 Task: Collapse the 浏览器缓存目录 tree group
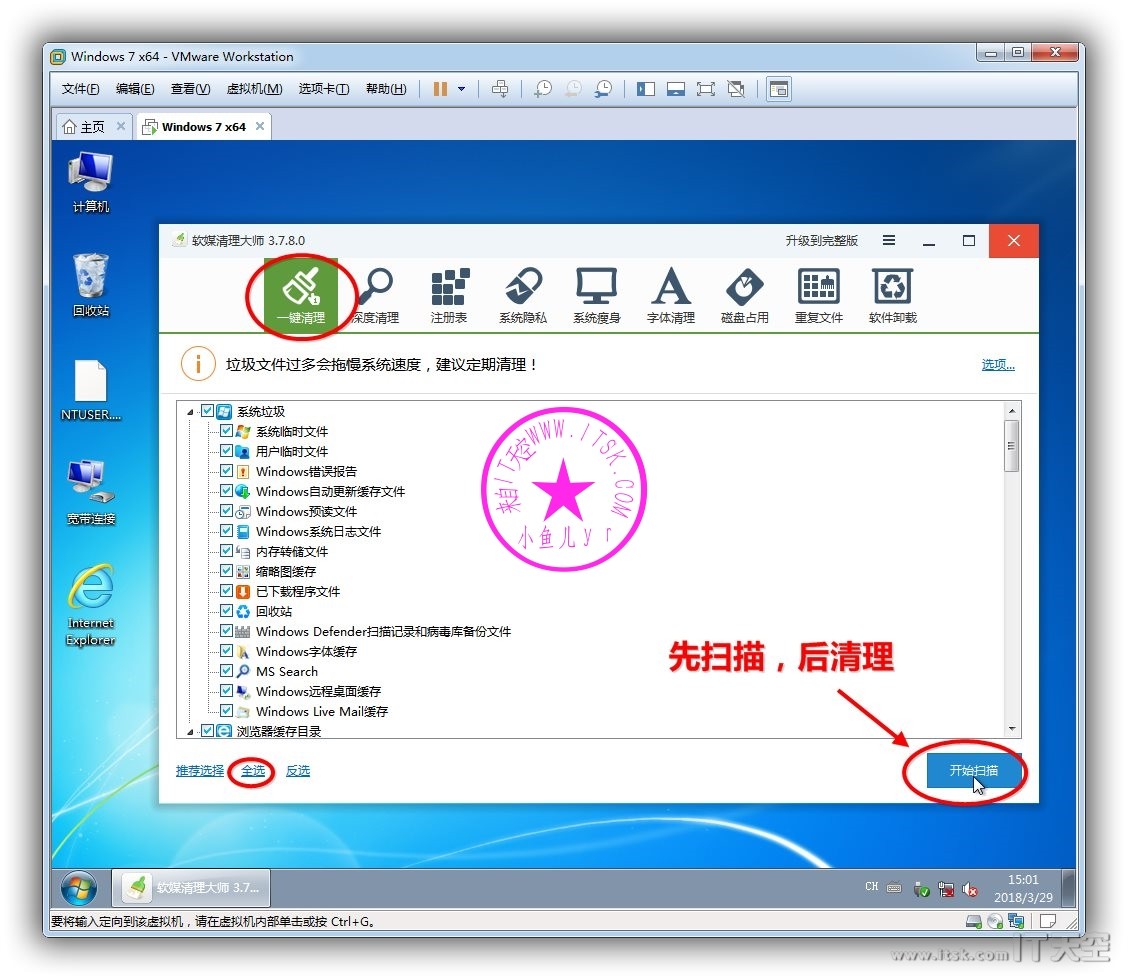pyautogui.click(x=191, y=732)
